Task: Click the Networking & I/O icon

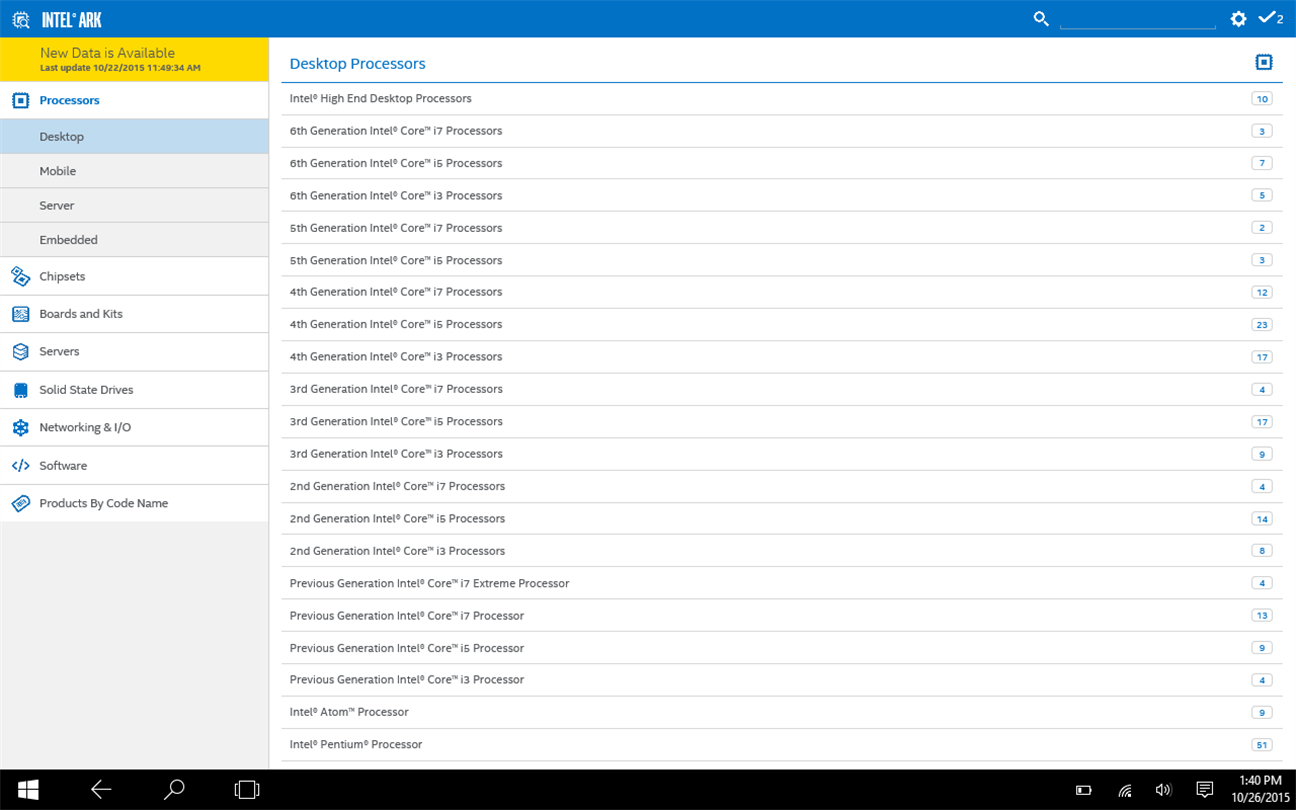Action: click(x=20, y=427)
